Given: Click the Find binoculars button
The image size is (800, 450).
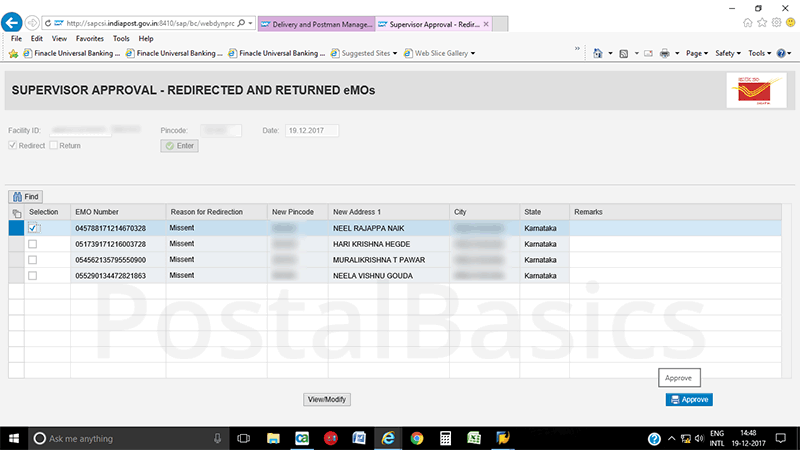Looking at the screenshot, I should coord(26,197).
